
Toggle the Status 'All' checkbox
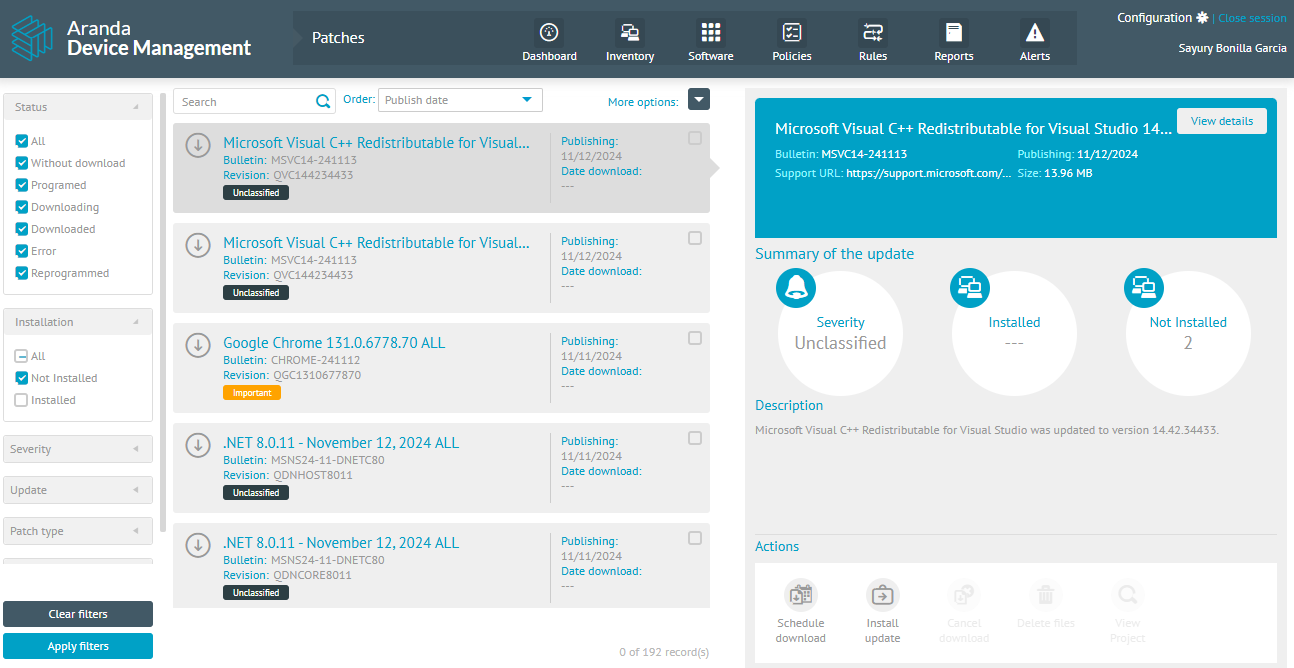pos(22,141)
